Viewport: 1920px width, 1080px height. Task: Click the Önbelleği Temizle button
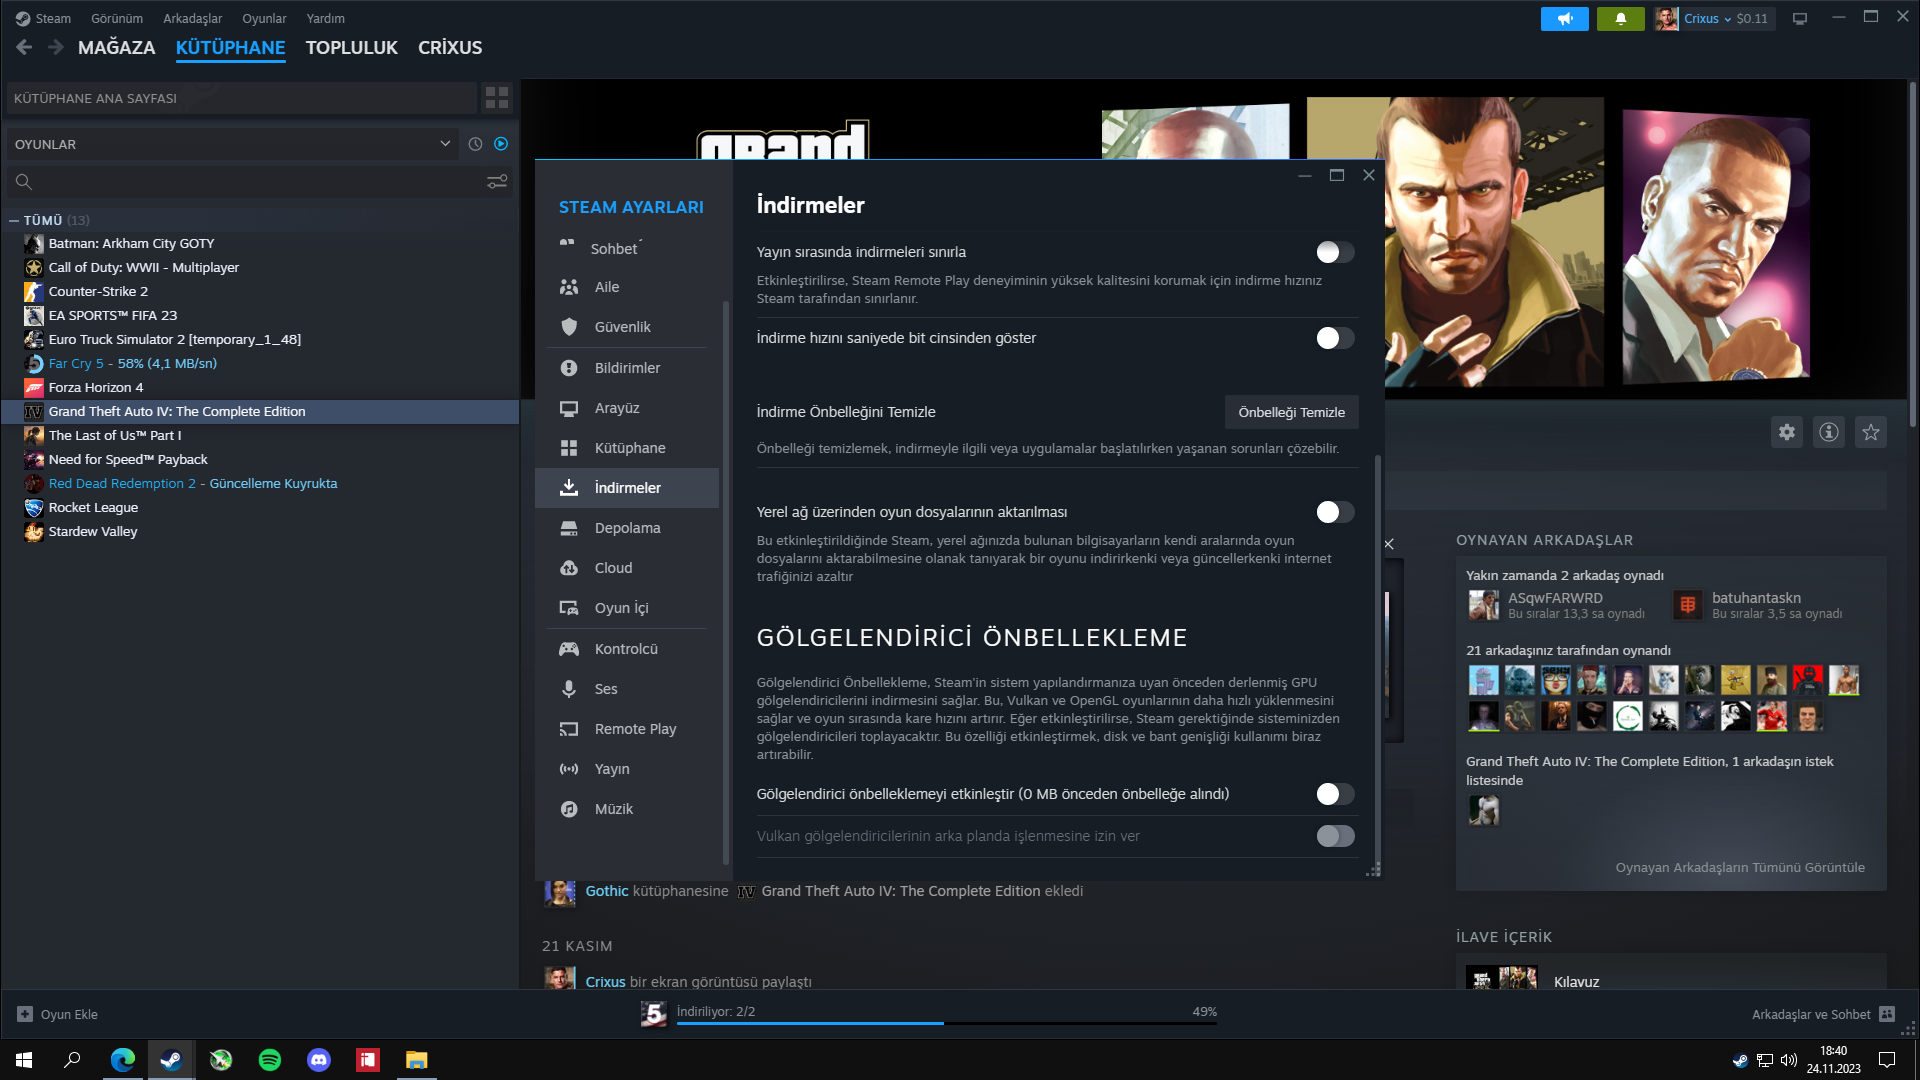[x=1291, y=412]
